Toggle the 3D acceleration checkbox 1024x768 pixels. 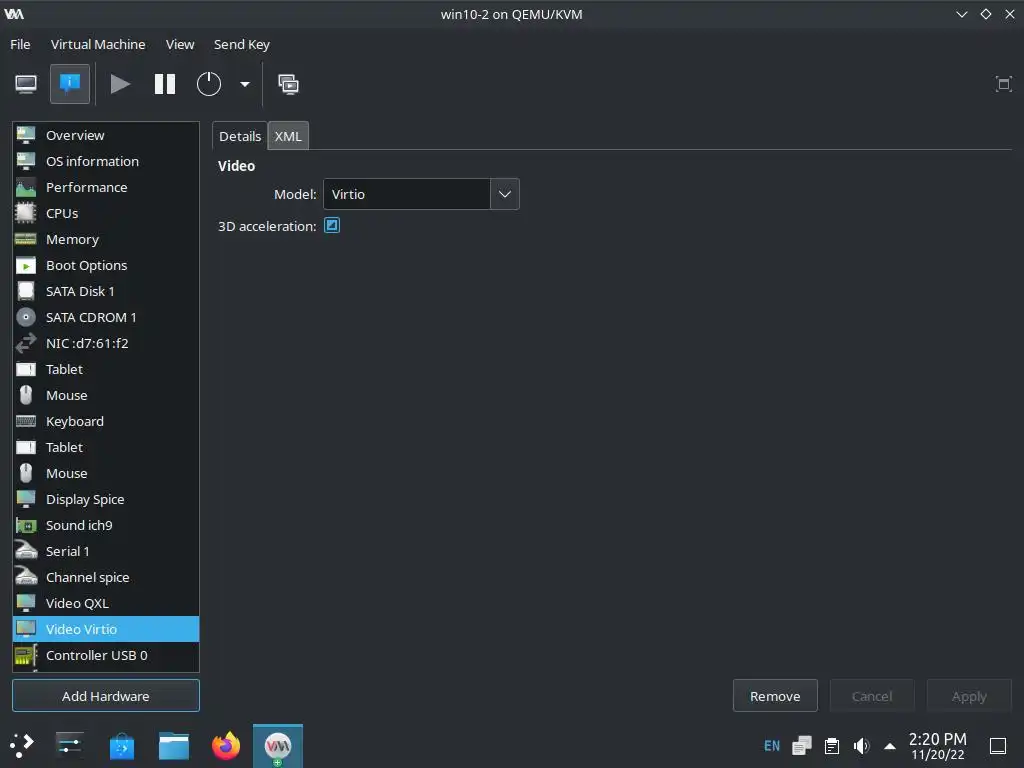coord(332,225)
